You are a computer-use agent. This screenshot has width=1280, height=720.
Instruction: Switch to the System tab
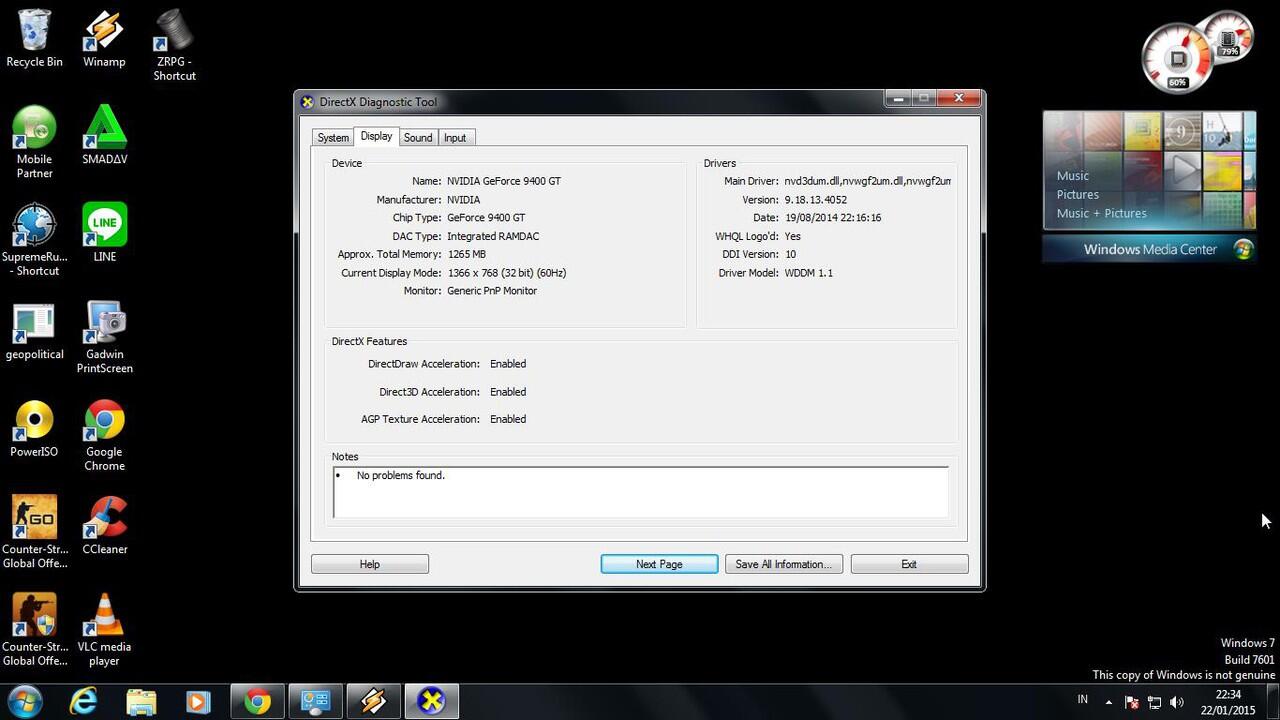(333, 138)
